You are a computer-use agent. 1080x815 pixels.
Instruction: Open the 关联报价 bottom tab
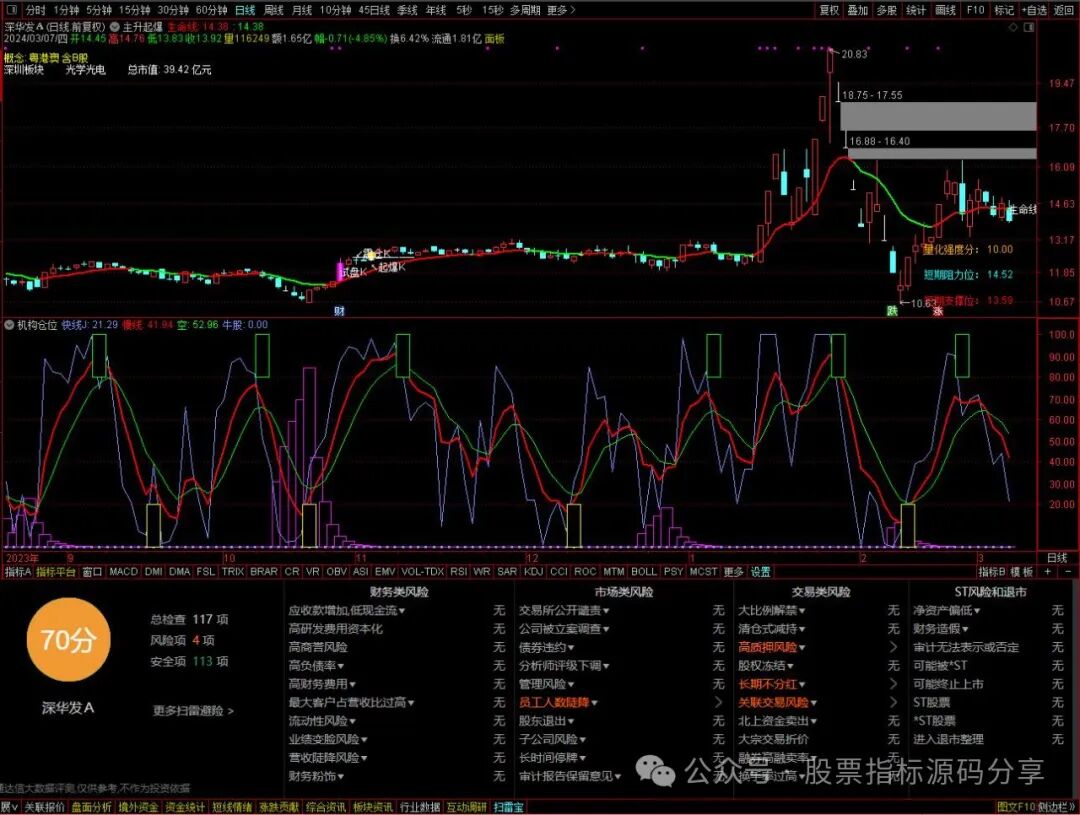pos(45,807)
